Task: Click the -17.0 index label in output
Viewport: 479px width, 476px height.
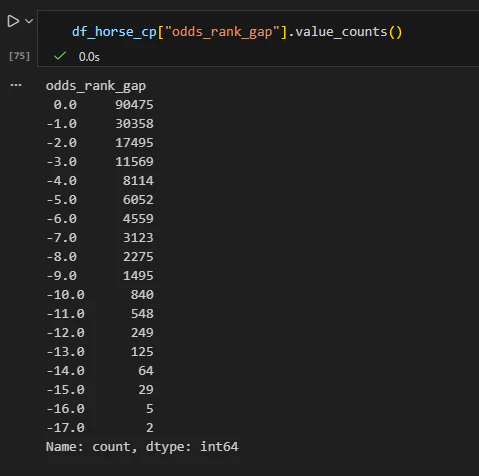Action: [66, 428]
